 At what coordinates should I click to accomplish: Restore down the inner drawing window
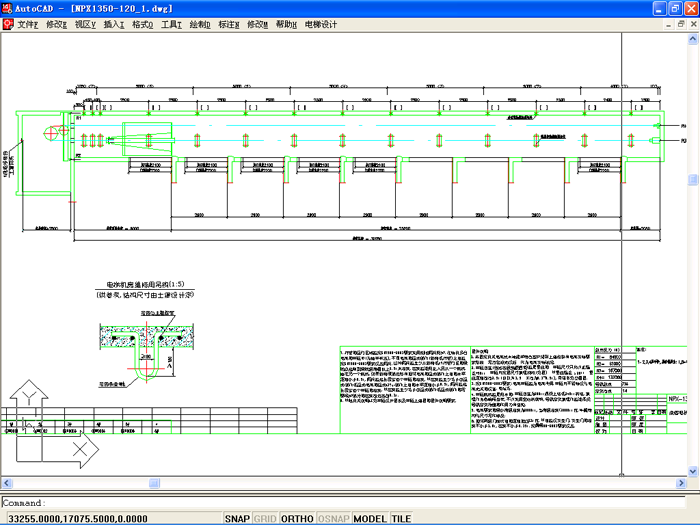678,23
